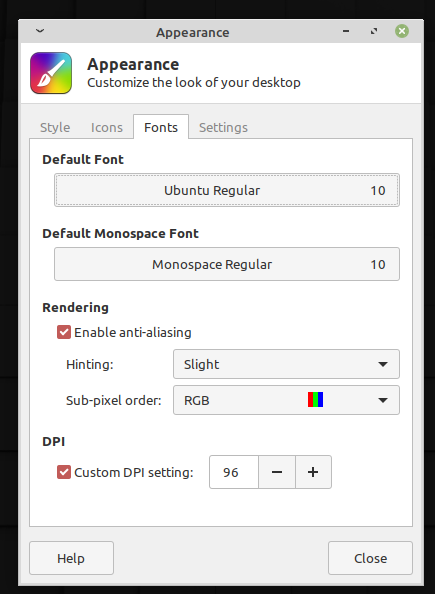Viewport: 435px width, 594px height.
Task: Open the window menu chevron in titlebar
Action: tap(40, 31)
